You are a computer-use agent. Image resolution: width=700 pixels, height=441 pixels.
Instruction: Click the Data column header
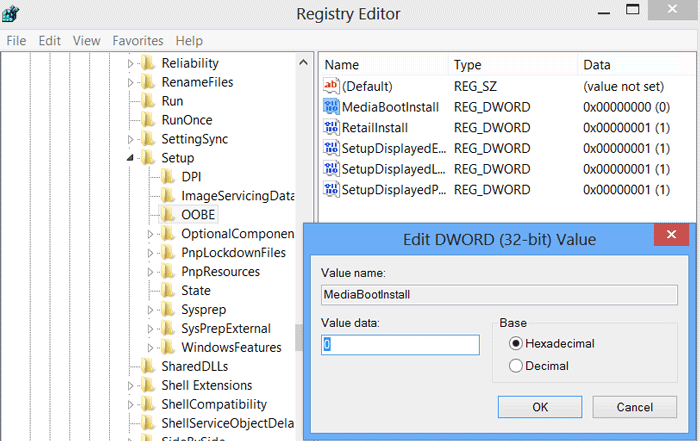point(637,65)
